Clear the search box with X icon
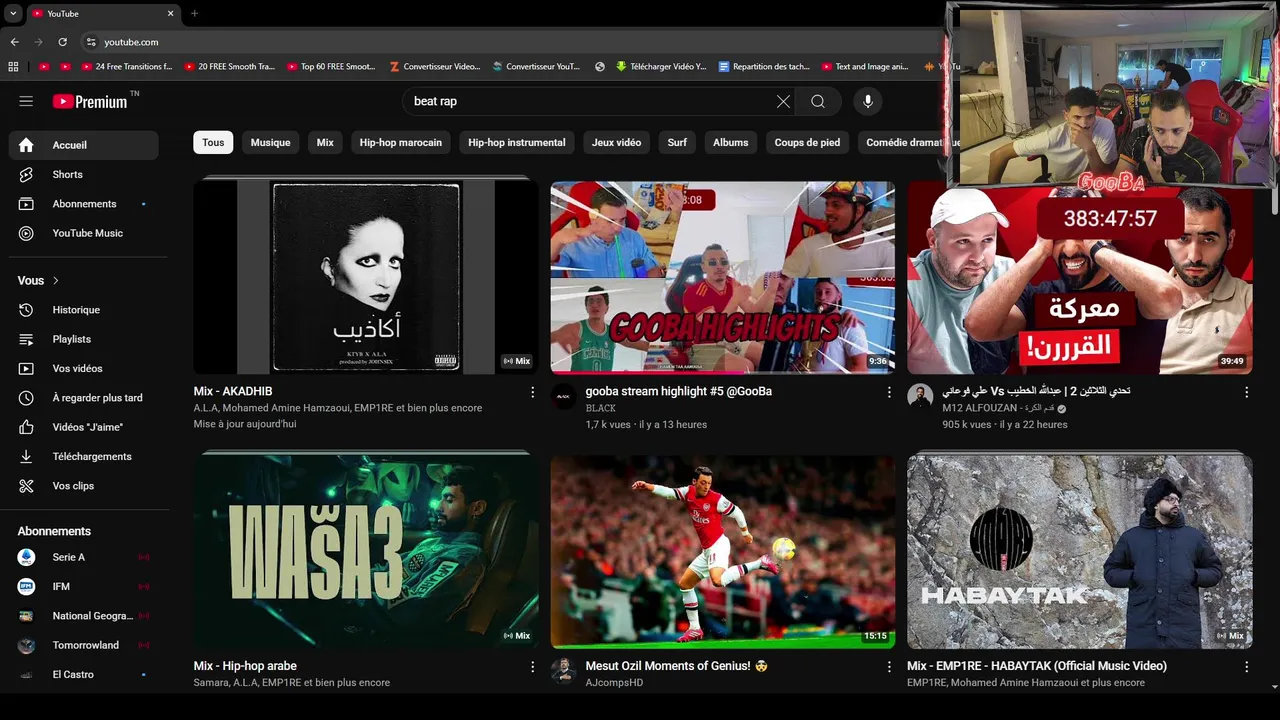This screenshot has width=1280, height=720. click(783, 101)
